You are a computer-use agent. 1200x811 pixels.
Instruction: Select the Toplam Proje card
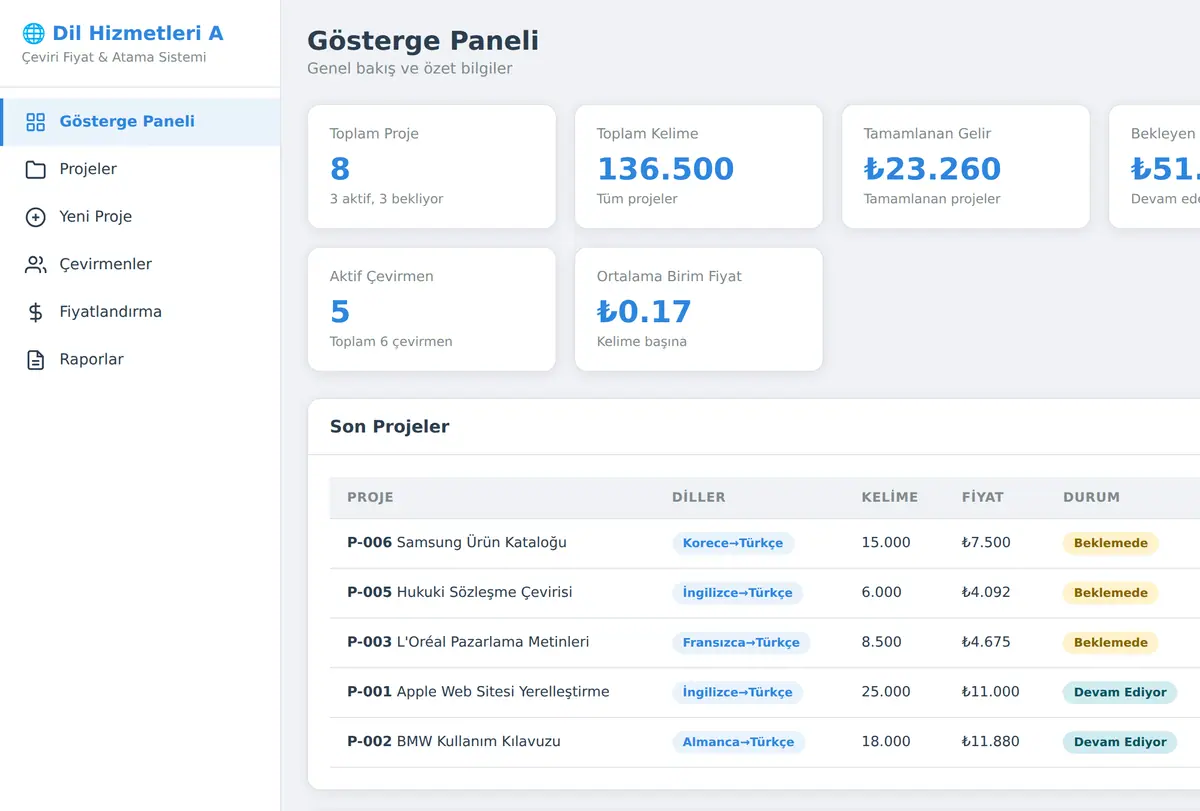pos(432,167)
